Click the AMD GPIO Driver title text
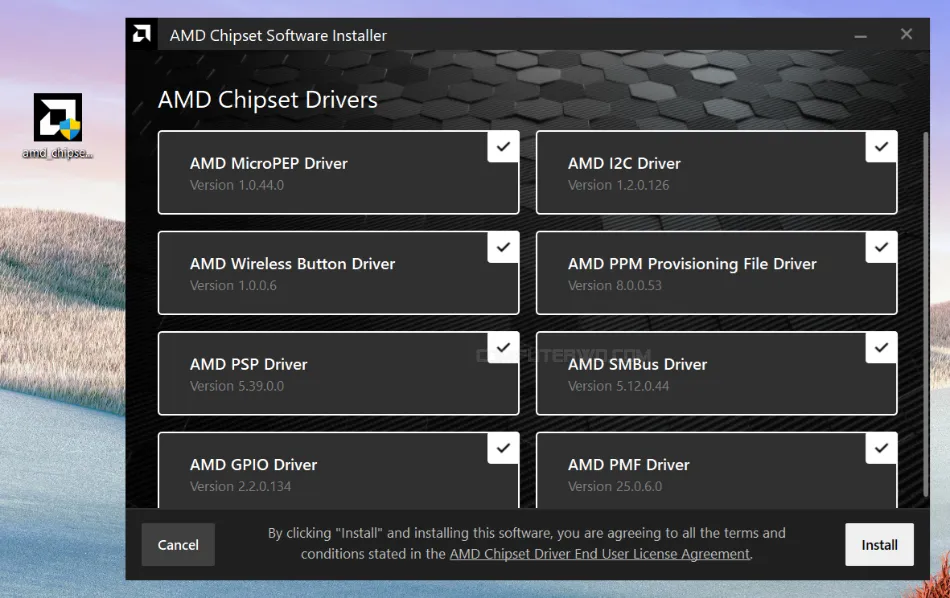The image size is (950, 598). coord(253,465)
